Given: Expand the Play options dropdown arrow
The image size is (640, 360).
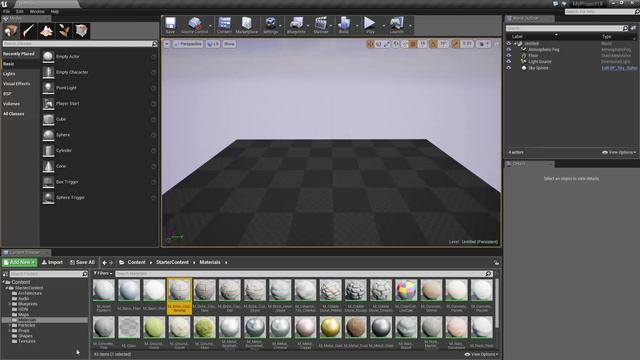Looking at the screenshot, I should pyautogui.click(x=383, y=26).
